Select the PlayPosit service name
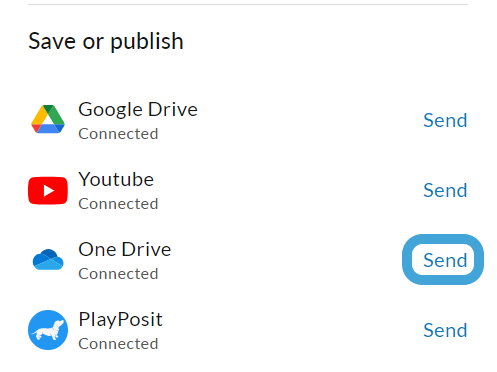The image size is (497, 372). point(120,320)
